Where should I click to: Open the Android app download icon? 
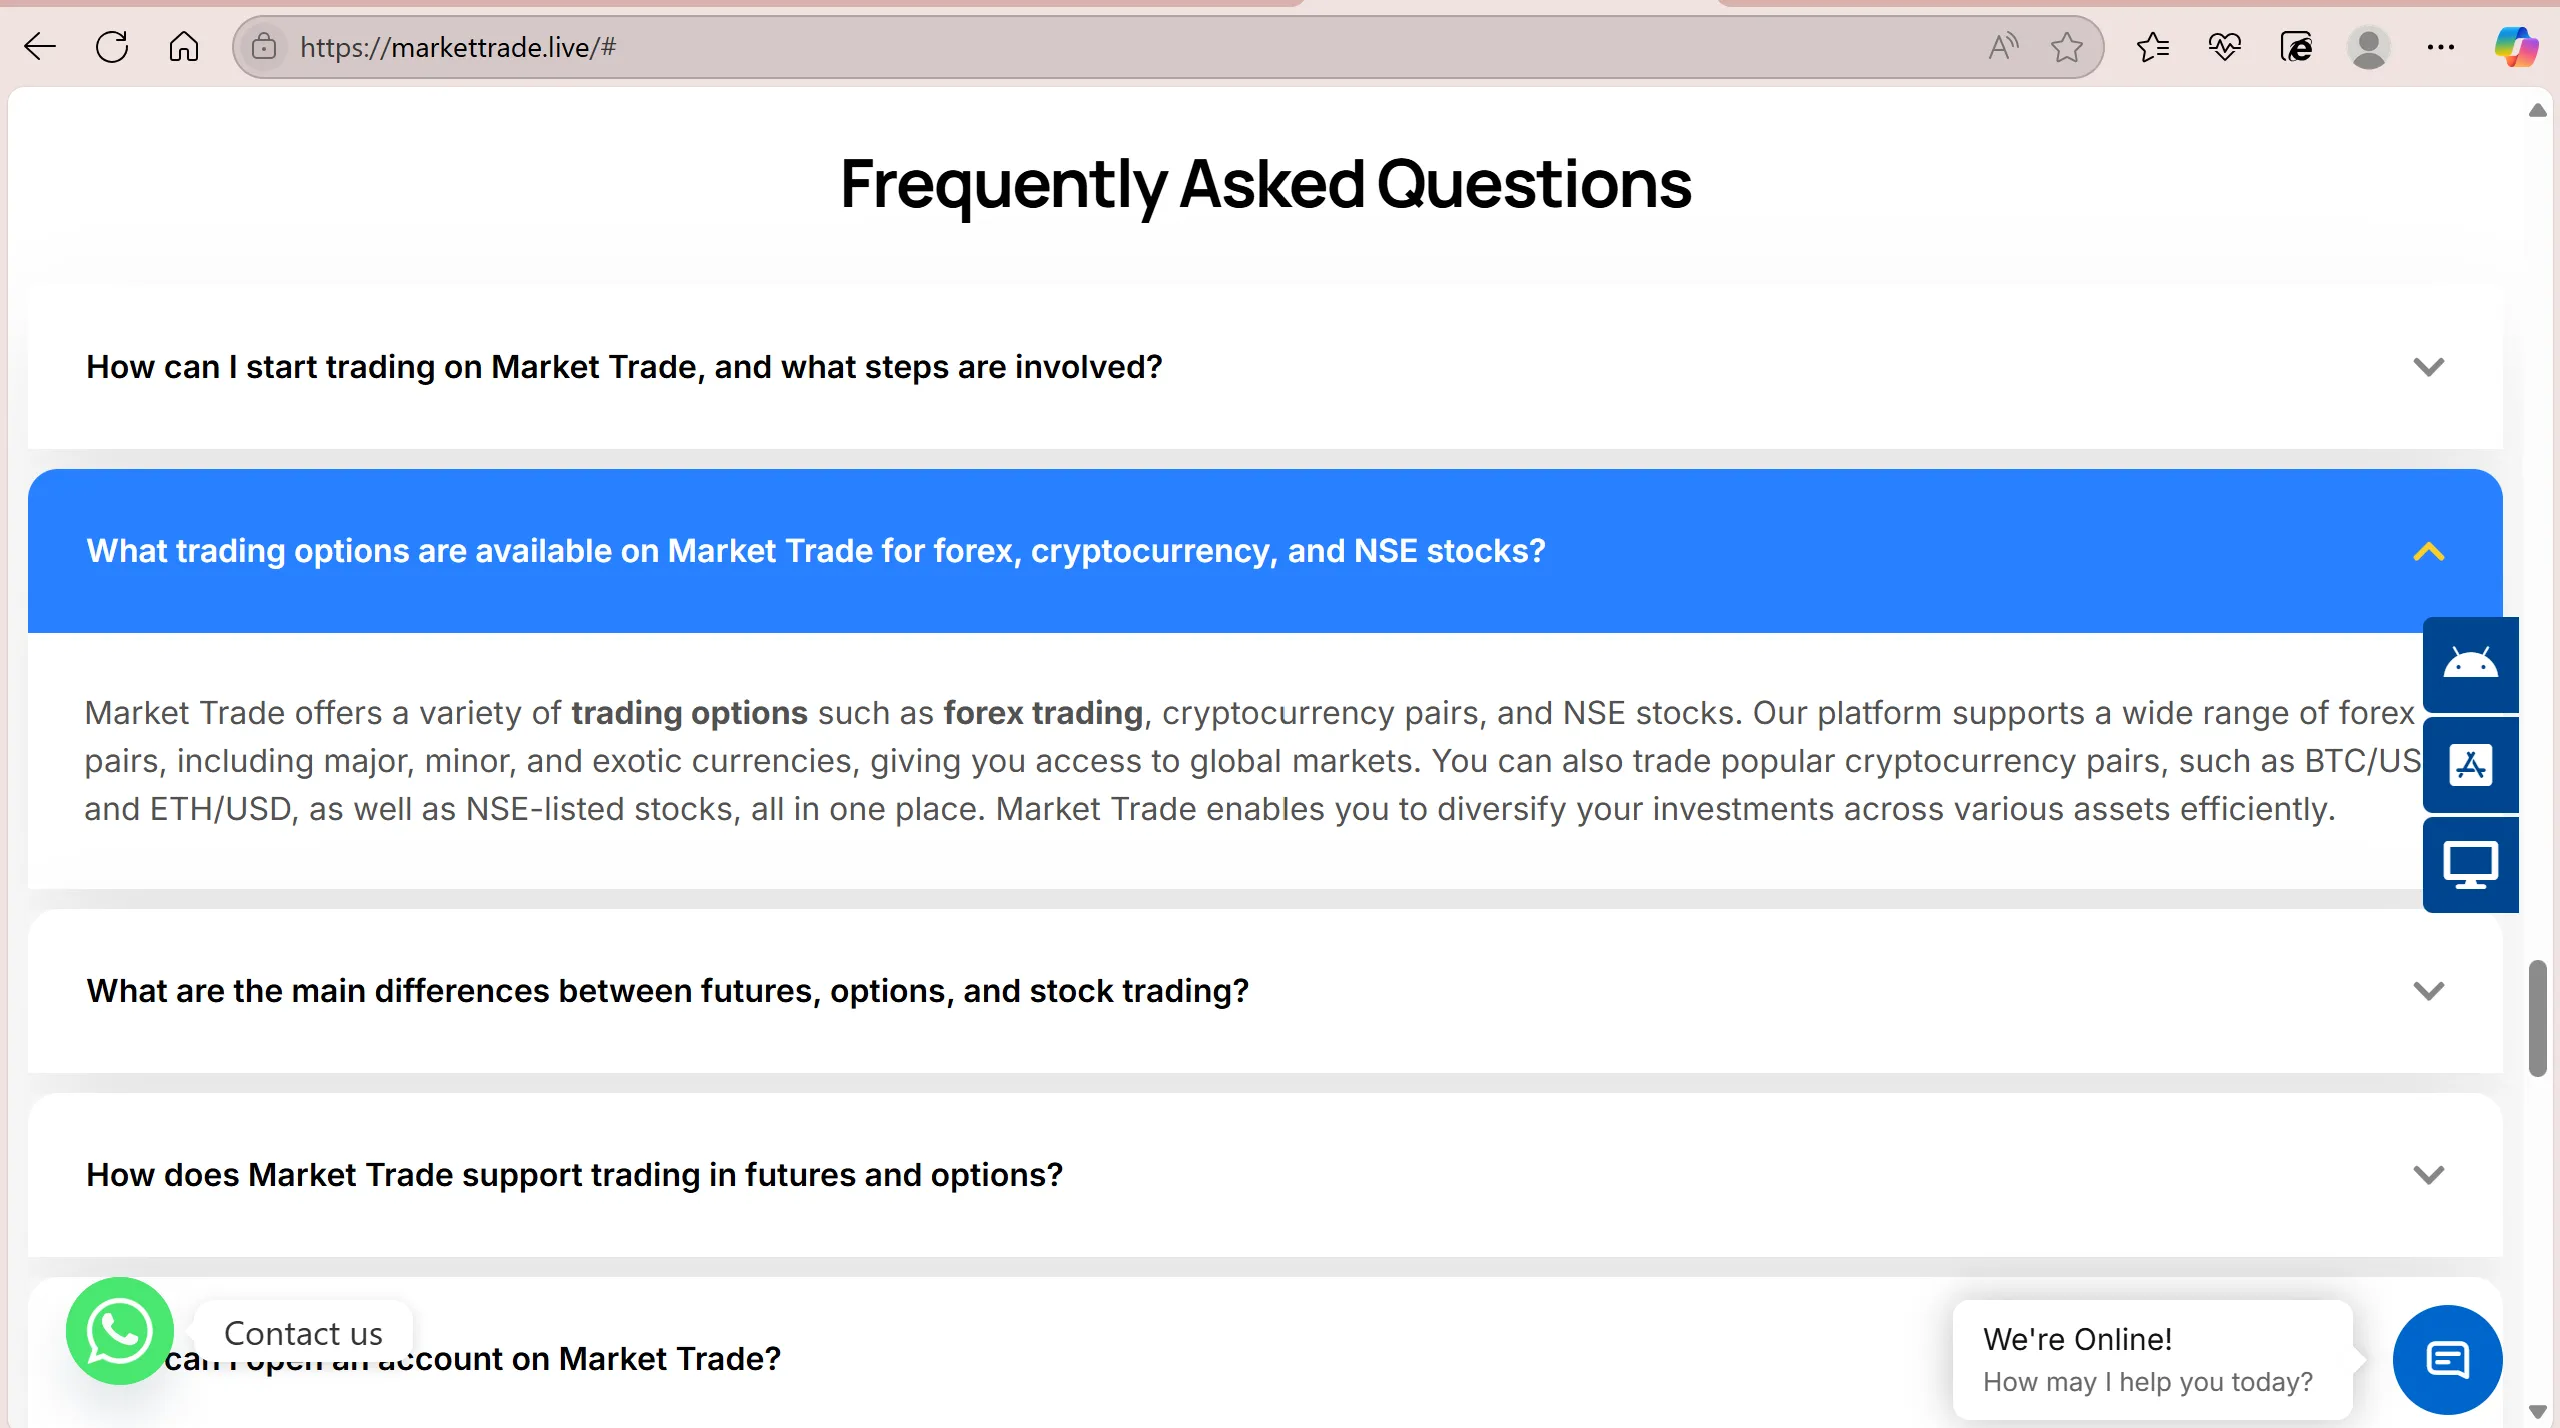[2470, 664]
